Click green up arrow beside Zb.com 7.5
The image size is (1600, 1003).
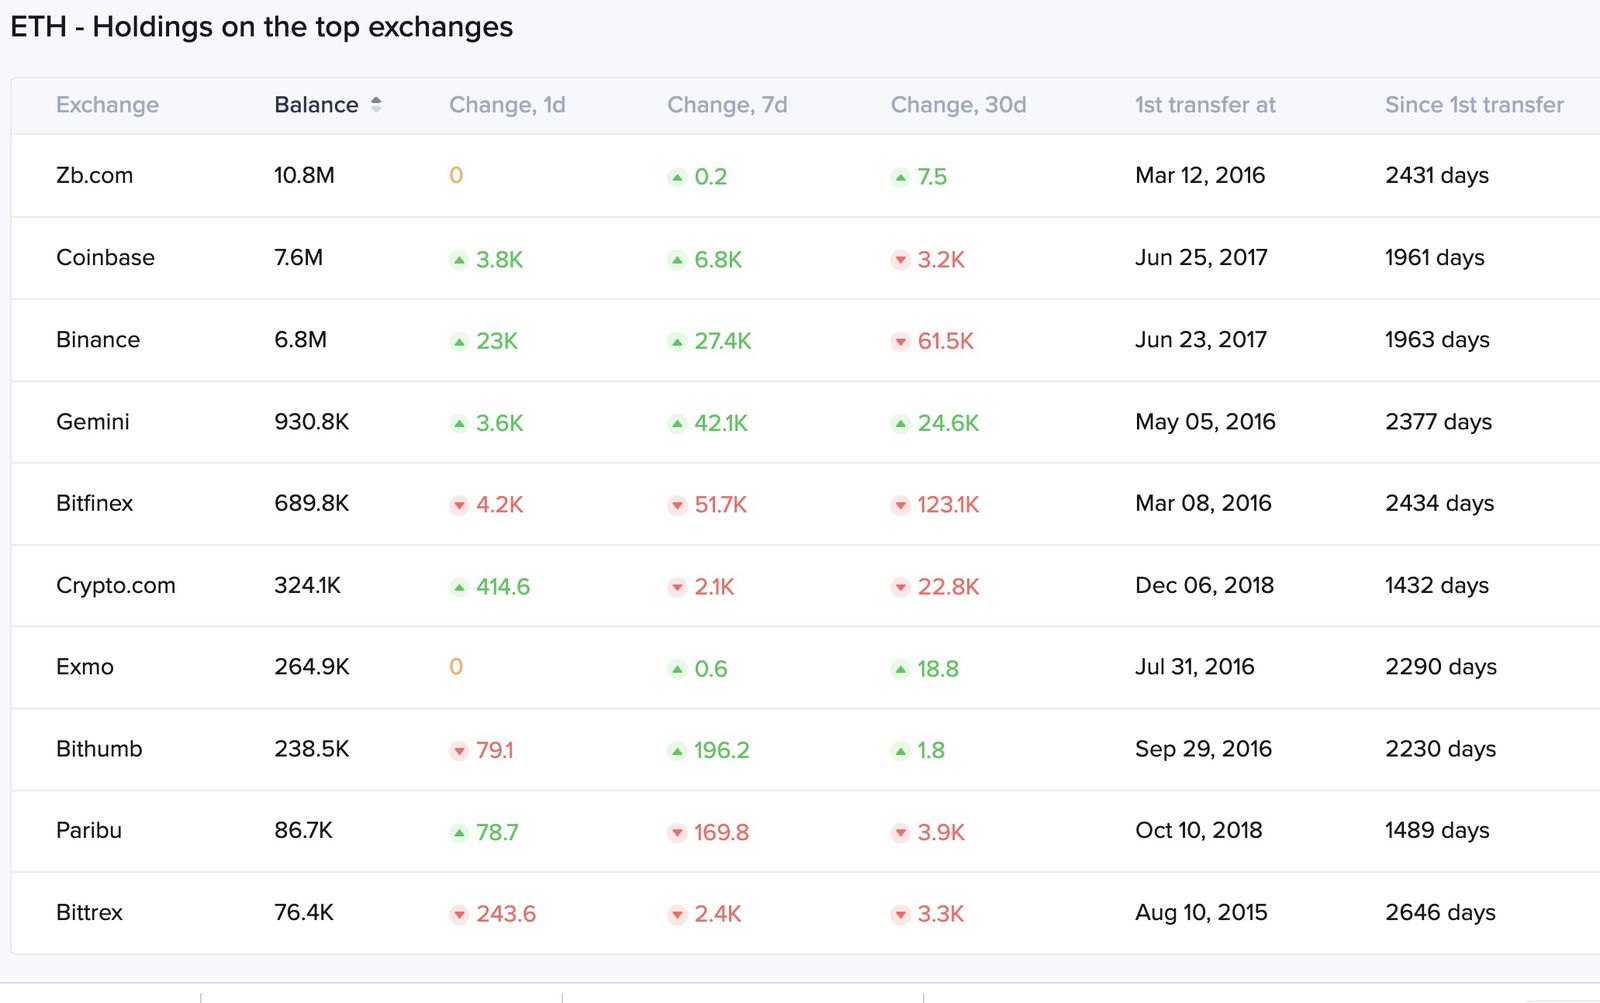[900, 178]
